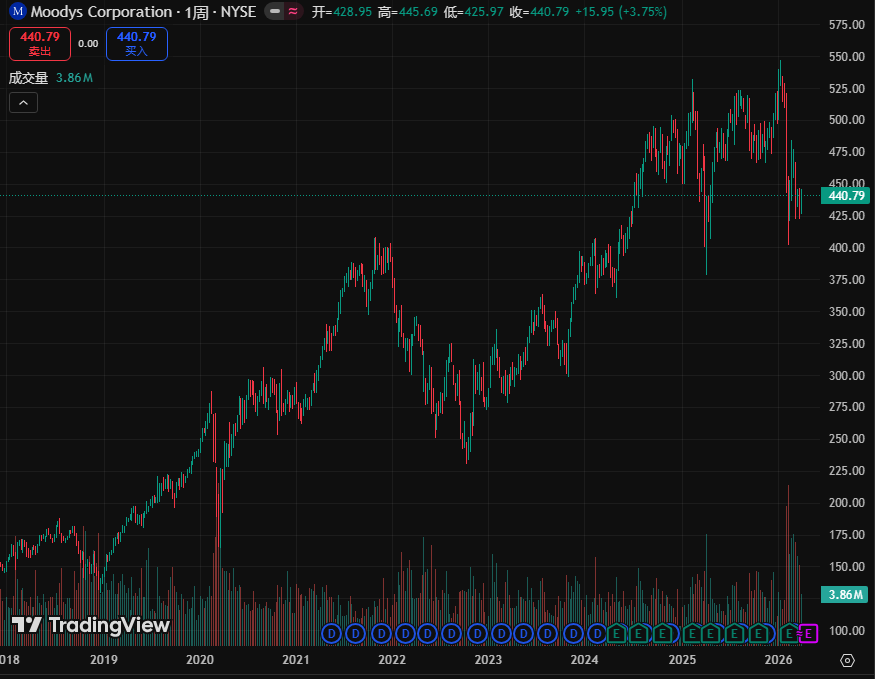Click the 0.00 spread value
875x679 pixels.
click(x=88, y=43)
